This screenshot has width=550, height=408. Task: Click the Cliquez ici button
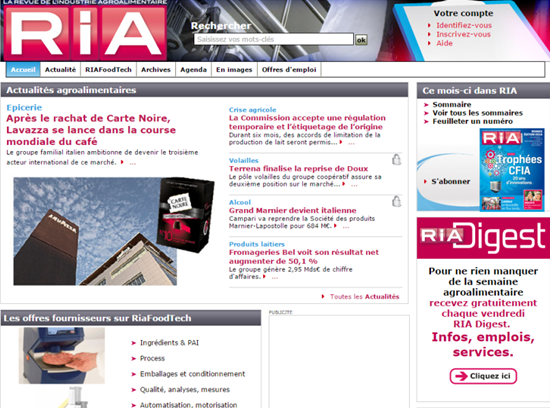[483, 376]
